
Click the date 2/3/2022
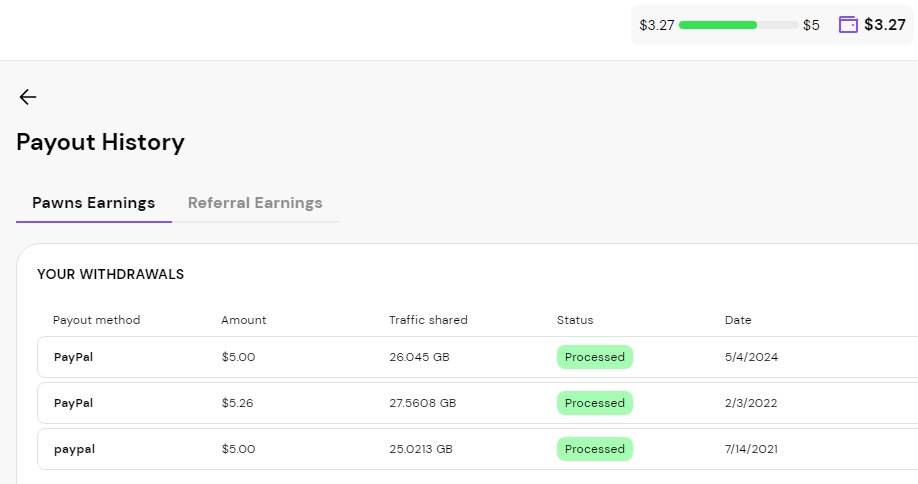(751, 403)
